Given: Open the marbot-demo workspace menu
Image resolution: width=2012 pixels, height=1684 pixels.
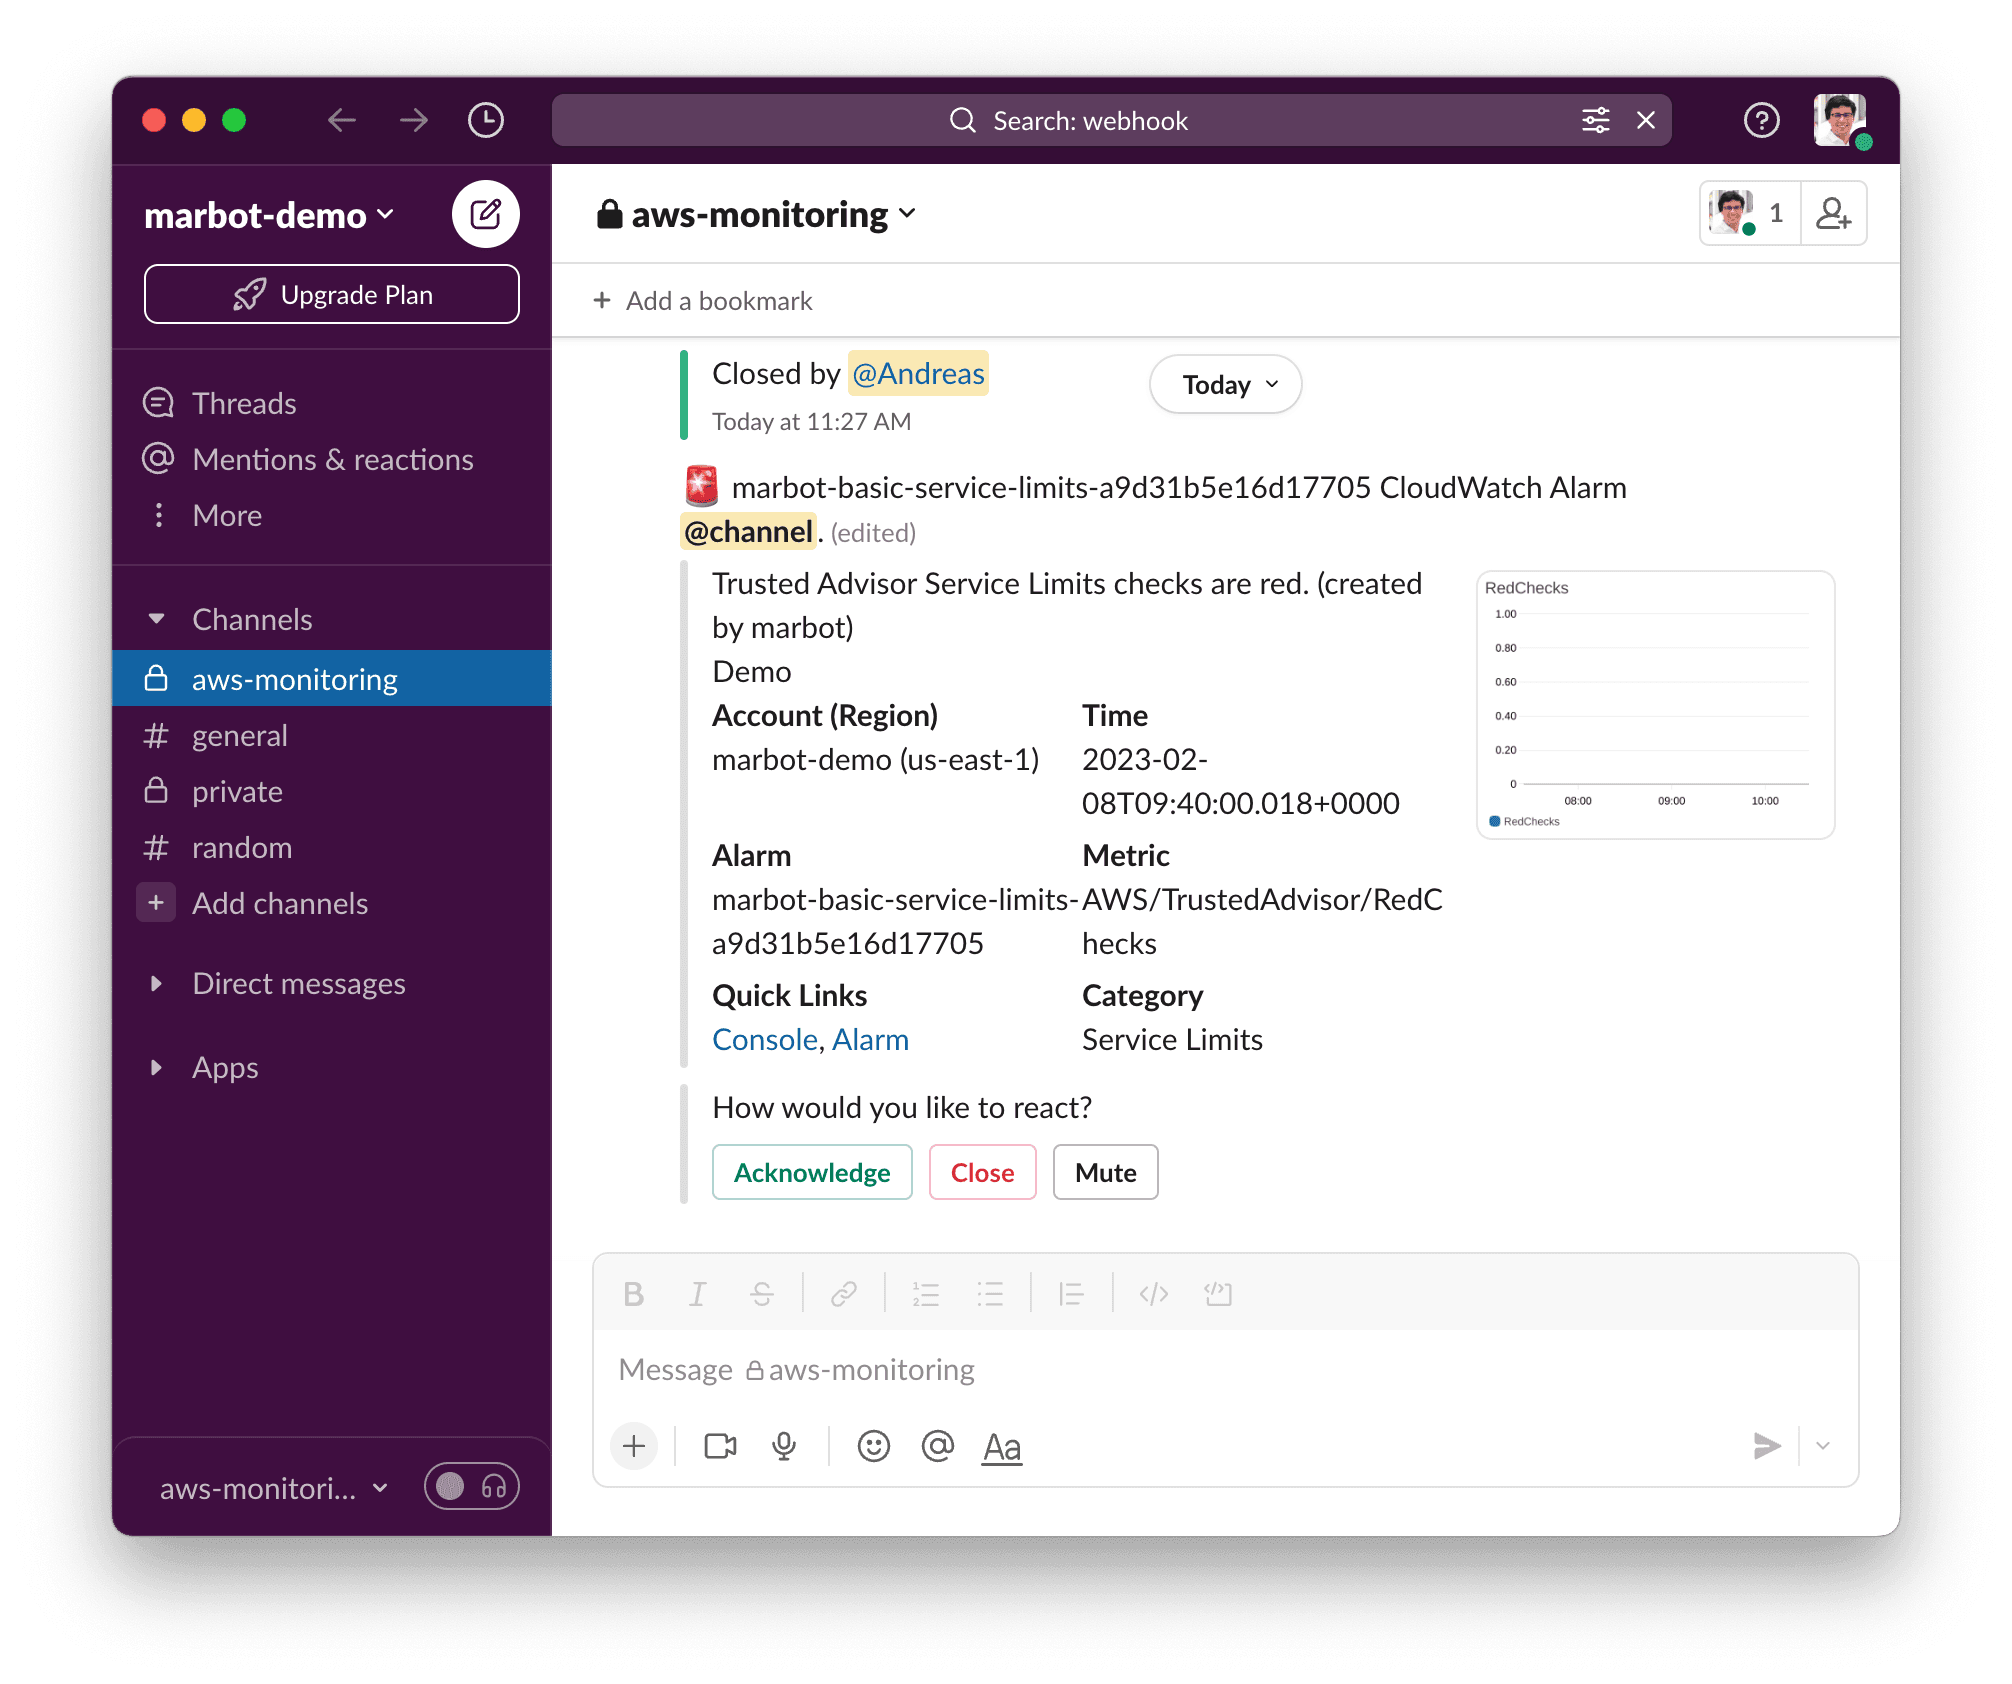Looking at the screenshot, I should (x=270, y=215).
